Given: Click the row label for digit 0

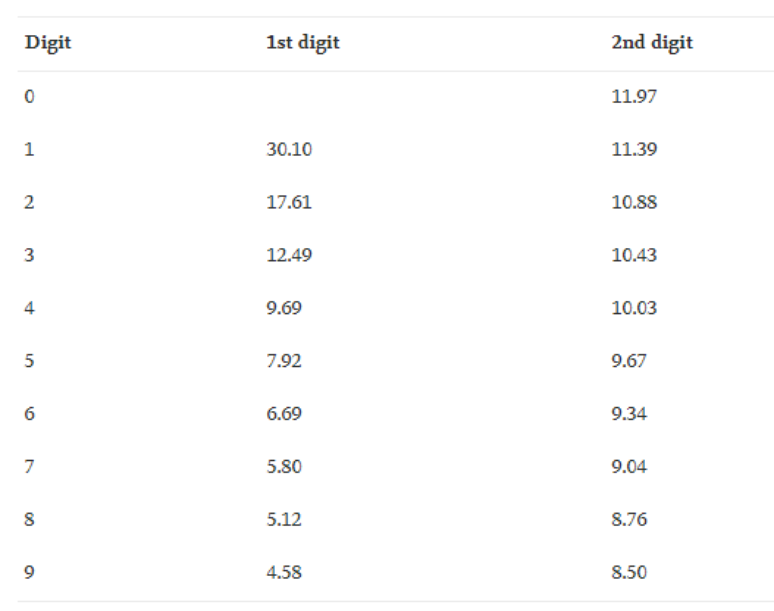Looking at the screenshot, I should (x=30, y=96).
